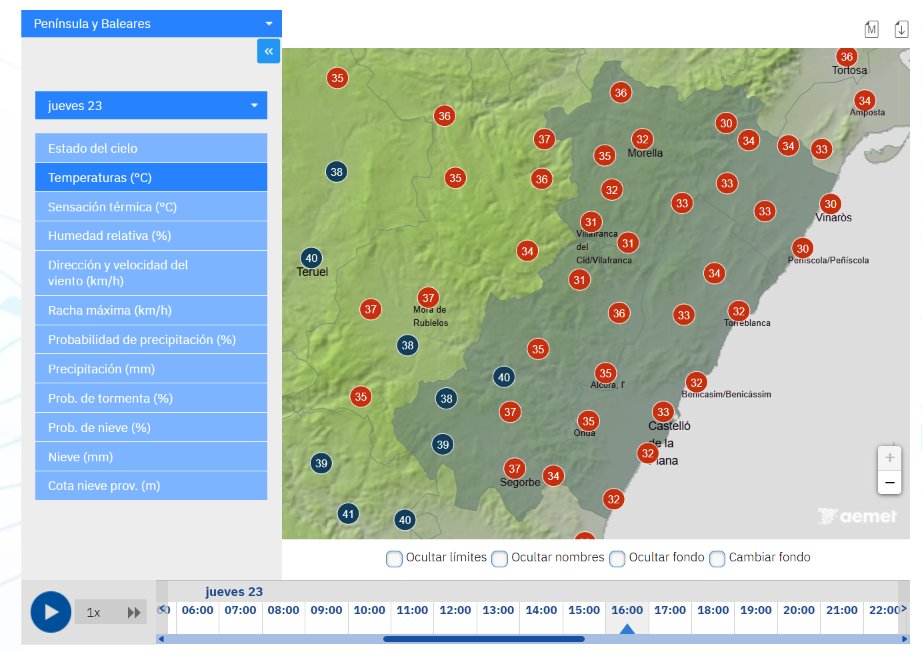The width and height of the screenshot is (922, 652).
Task: Zoom in the map with plus
Action: pyautogui.click(x=890, y=457)
